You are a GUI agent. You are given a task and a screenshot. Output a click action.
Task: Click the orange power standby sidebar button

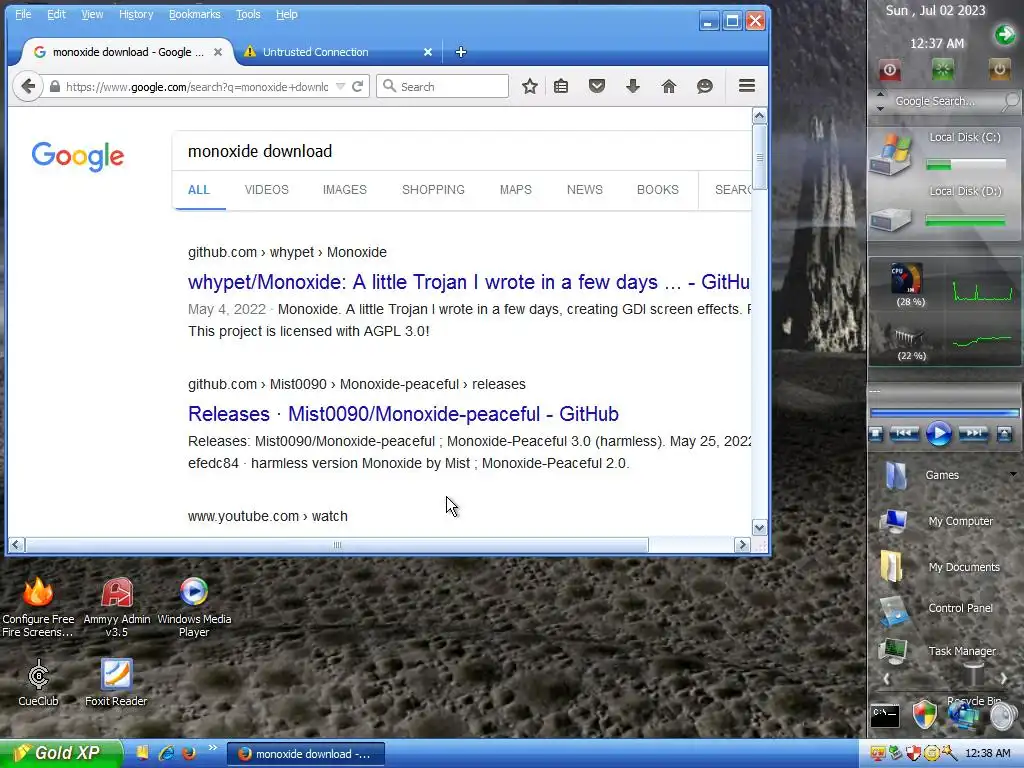click(x=999, y=69)
